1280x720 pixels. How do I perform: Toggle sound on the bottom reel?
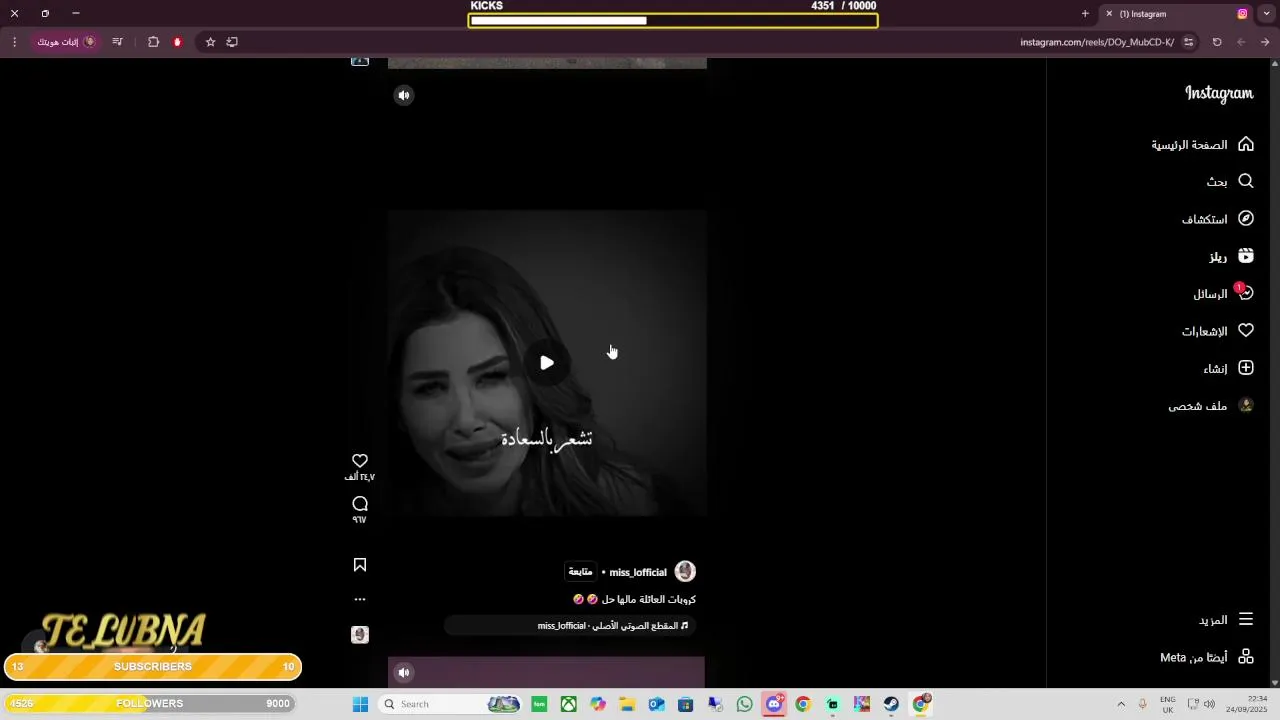pos(404,672)
